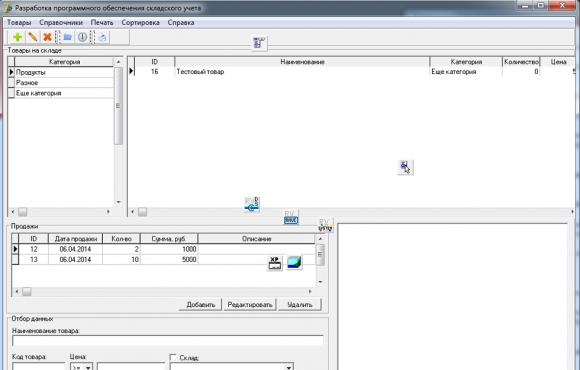The height and width of the screenshot is (370, 580).
Task: Open the Цена comparison operator dropdown
Action: (x=88, y=367)
